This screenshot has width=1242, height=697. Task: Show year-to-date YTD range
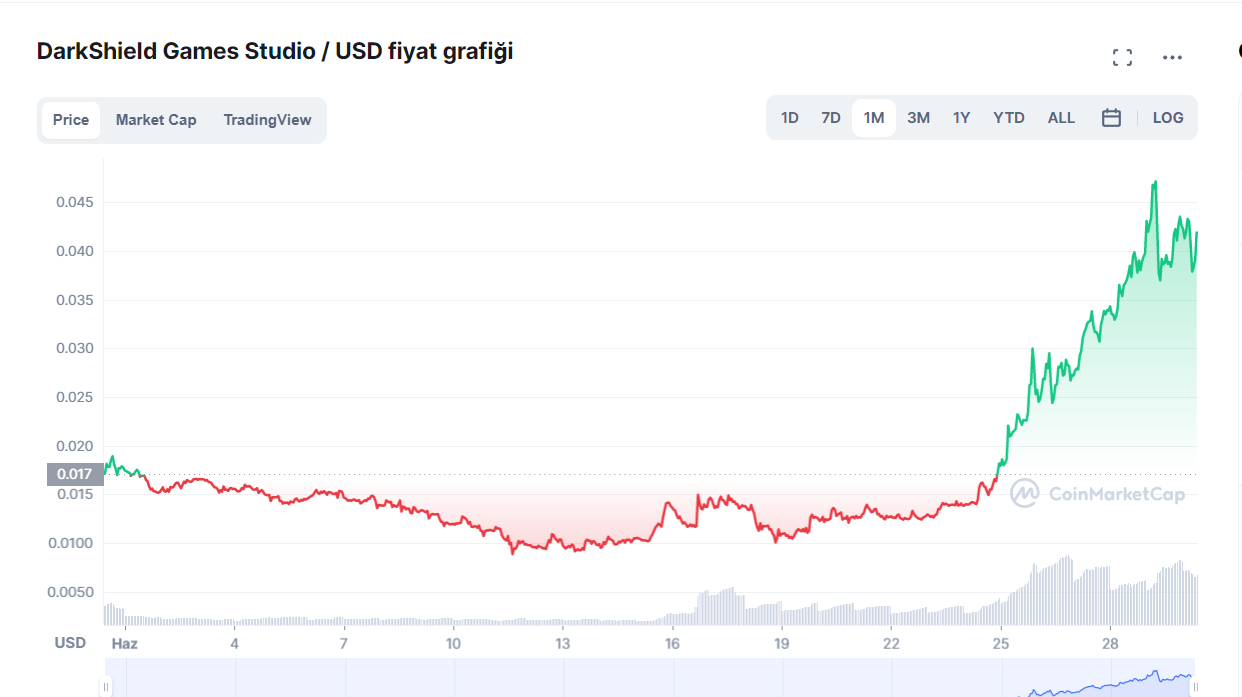coord(1008,118)
